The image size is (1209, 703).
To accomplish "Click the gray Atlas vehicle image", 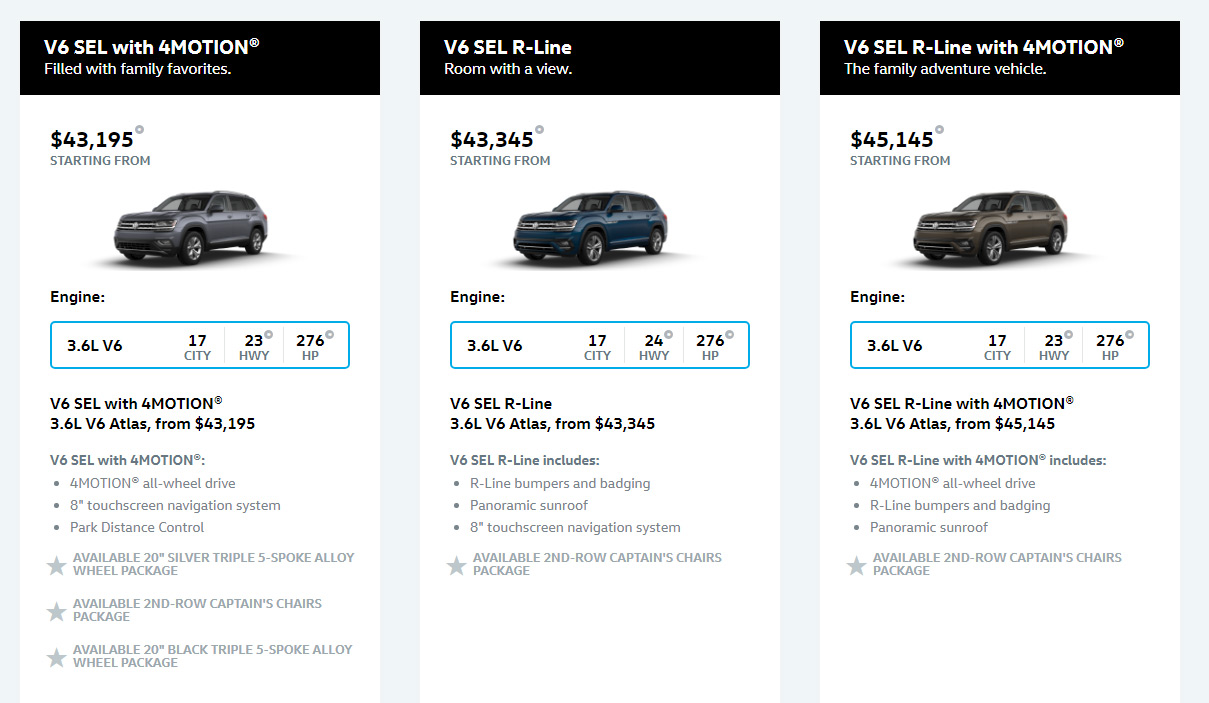I will (191, 226).
